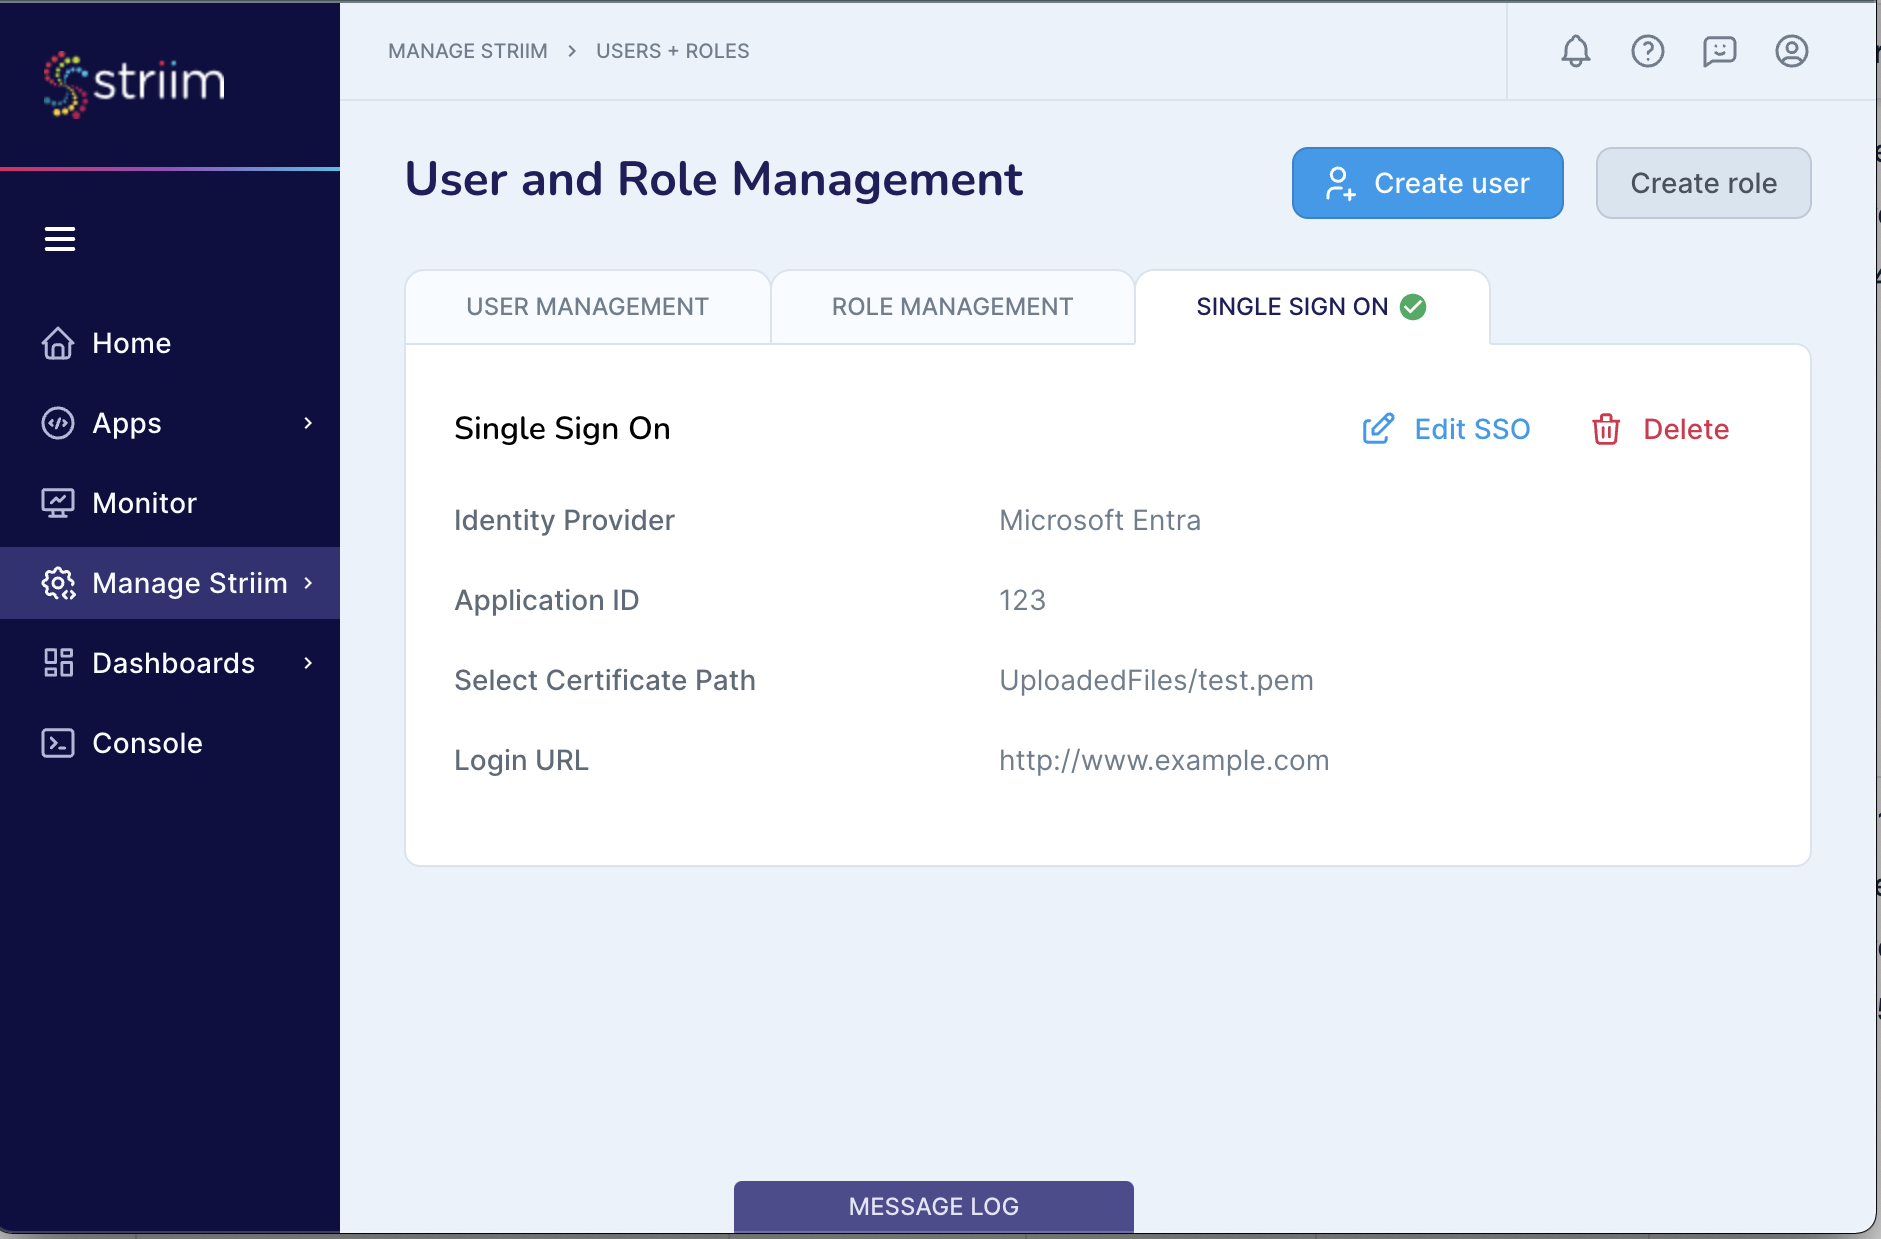Click the Edit SSO pencil icon
This screenshot has width=1881, height=1239.
(x=1378, y=429)
